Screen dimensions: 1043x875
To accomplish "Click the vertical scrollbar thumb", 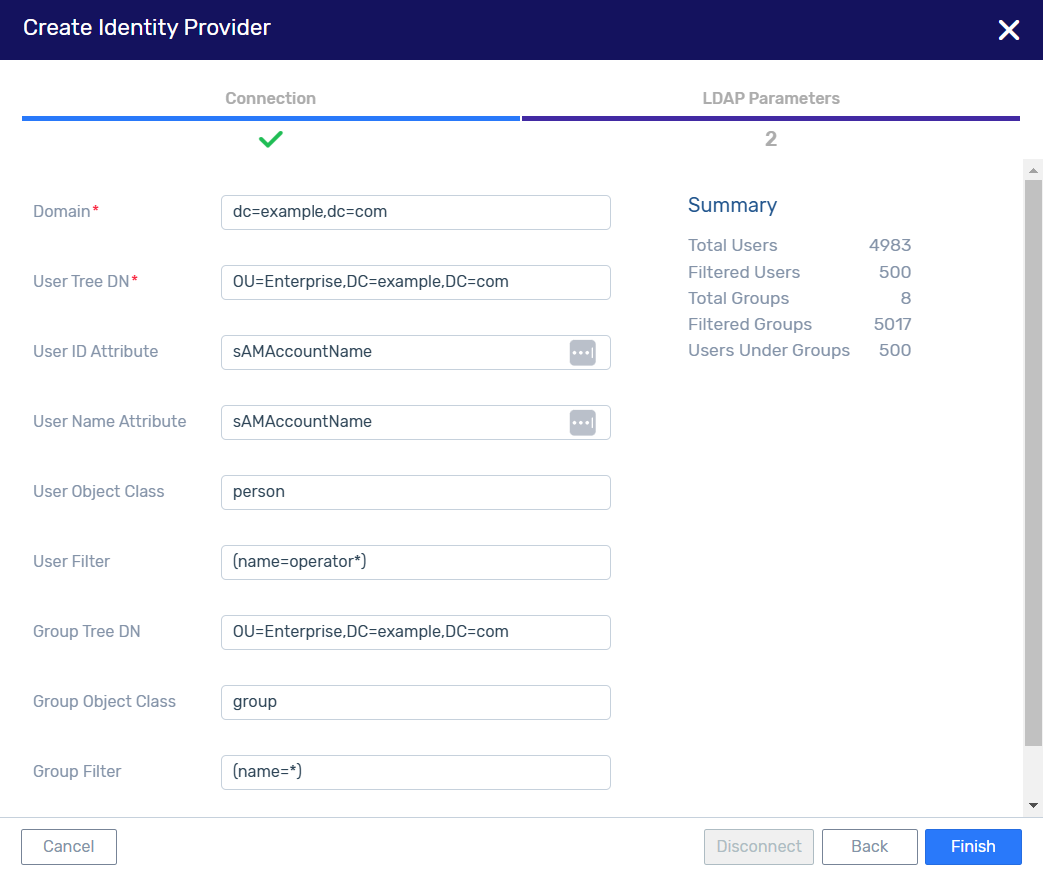I will (x=1033, y=462).
